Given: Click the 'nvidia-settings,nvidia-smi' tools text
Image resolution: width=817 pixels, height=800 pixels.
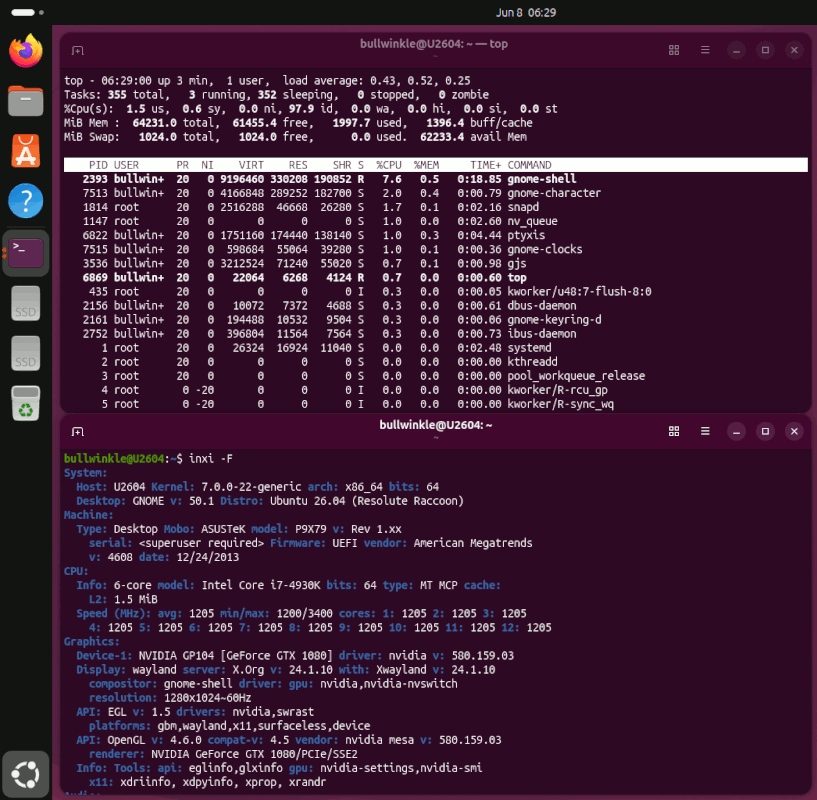Looking at the screenshot, I should [401, 768].
